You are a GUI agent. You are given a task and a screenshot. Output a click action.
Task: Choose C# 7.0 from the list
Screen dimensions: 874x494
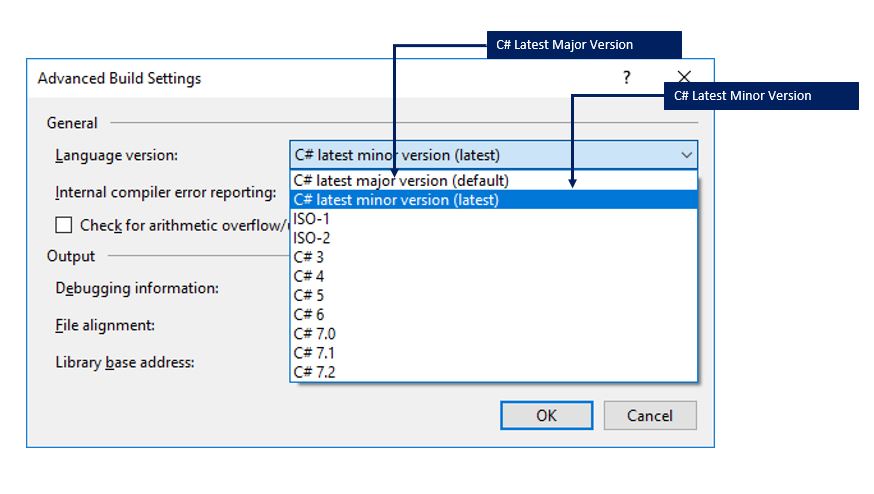point(315,333)
